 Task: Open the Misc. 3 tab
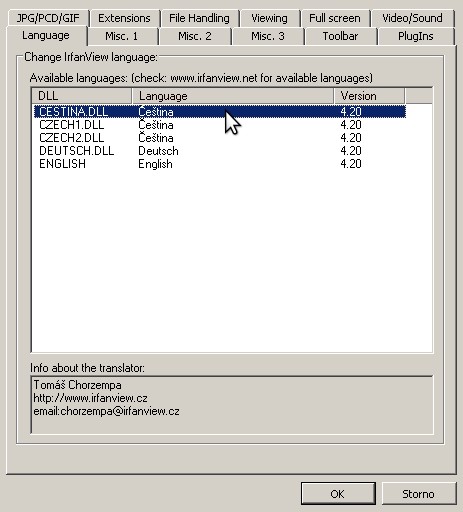268,36
